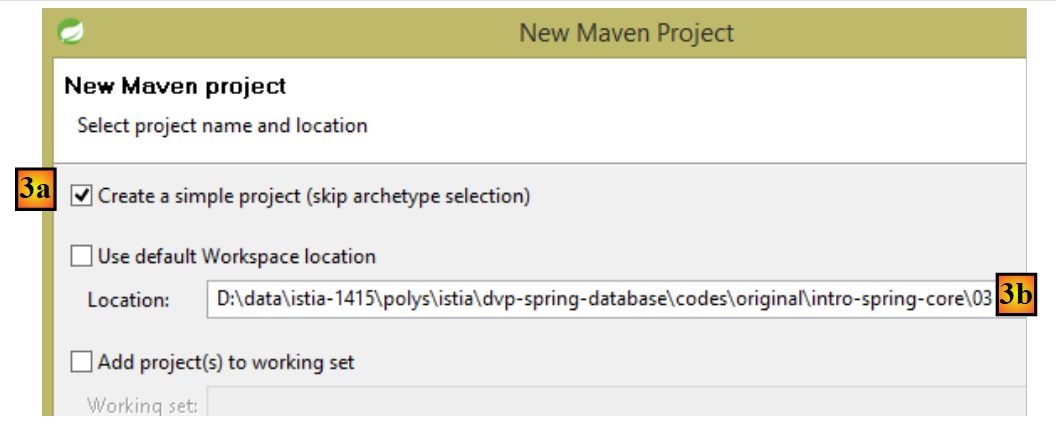Screen dimensions: 1056x432
Task: Click the Working set: label
Action: 142,406
